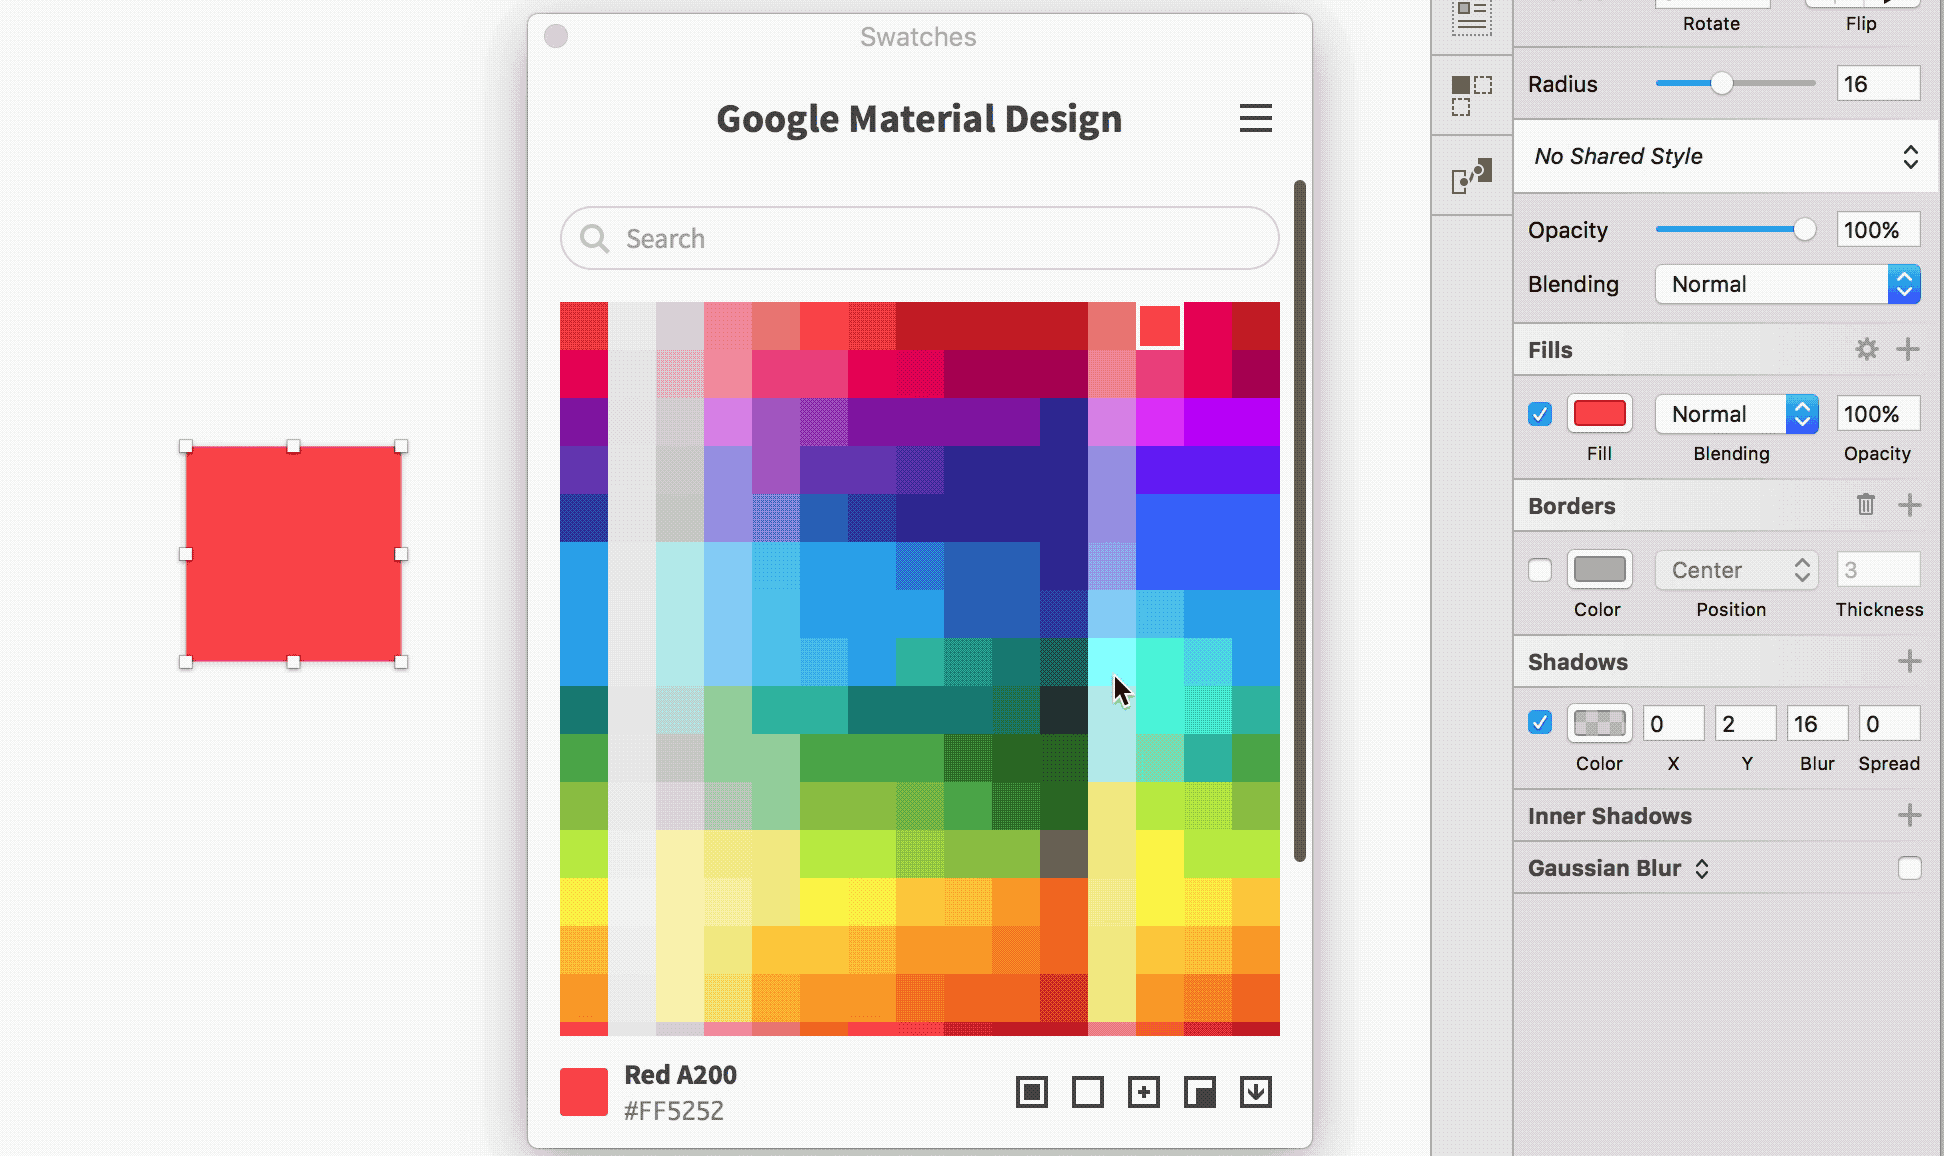
Task: Open the Shadow color well
Action: click(x=1600, y=723)
